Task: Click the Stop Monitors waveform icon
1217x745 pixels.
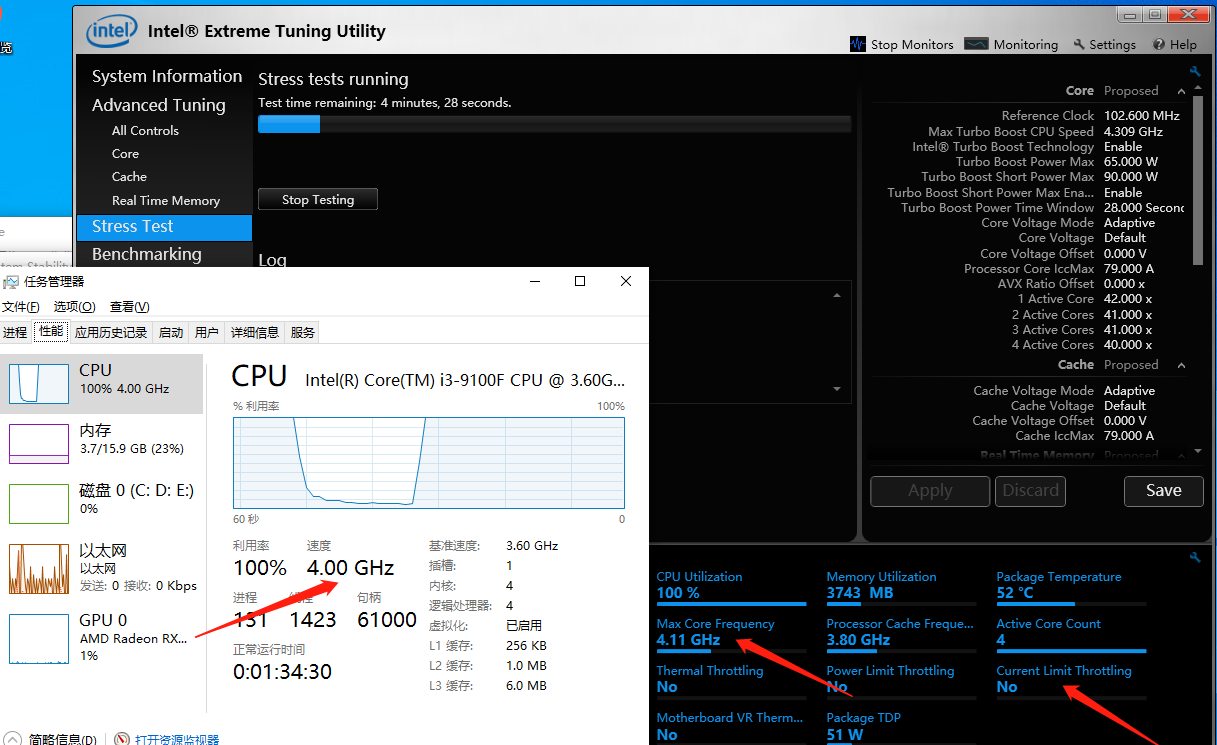Action: coord(858,44)
